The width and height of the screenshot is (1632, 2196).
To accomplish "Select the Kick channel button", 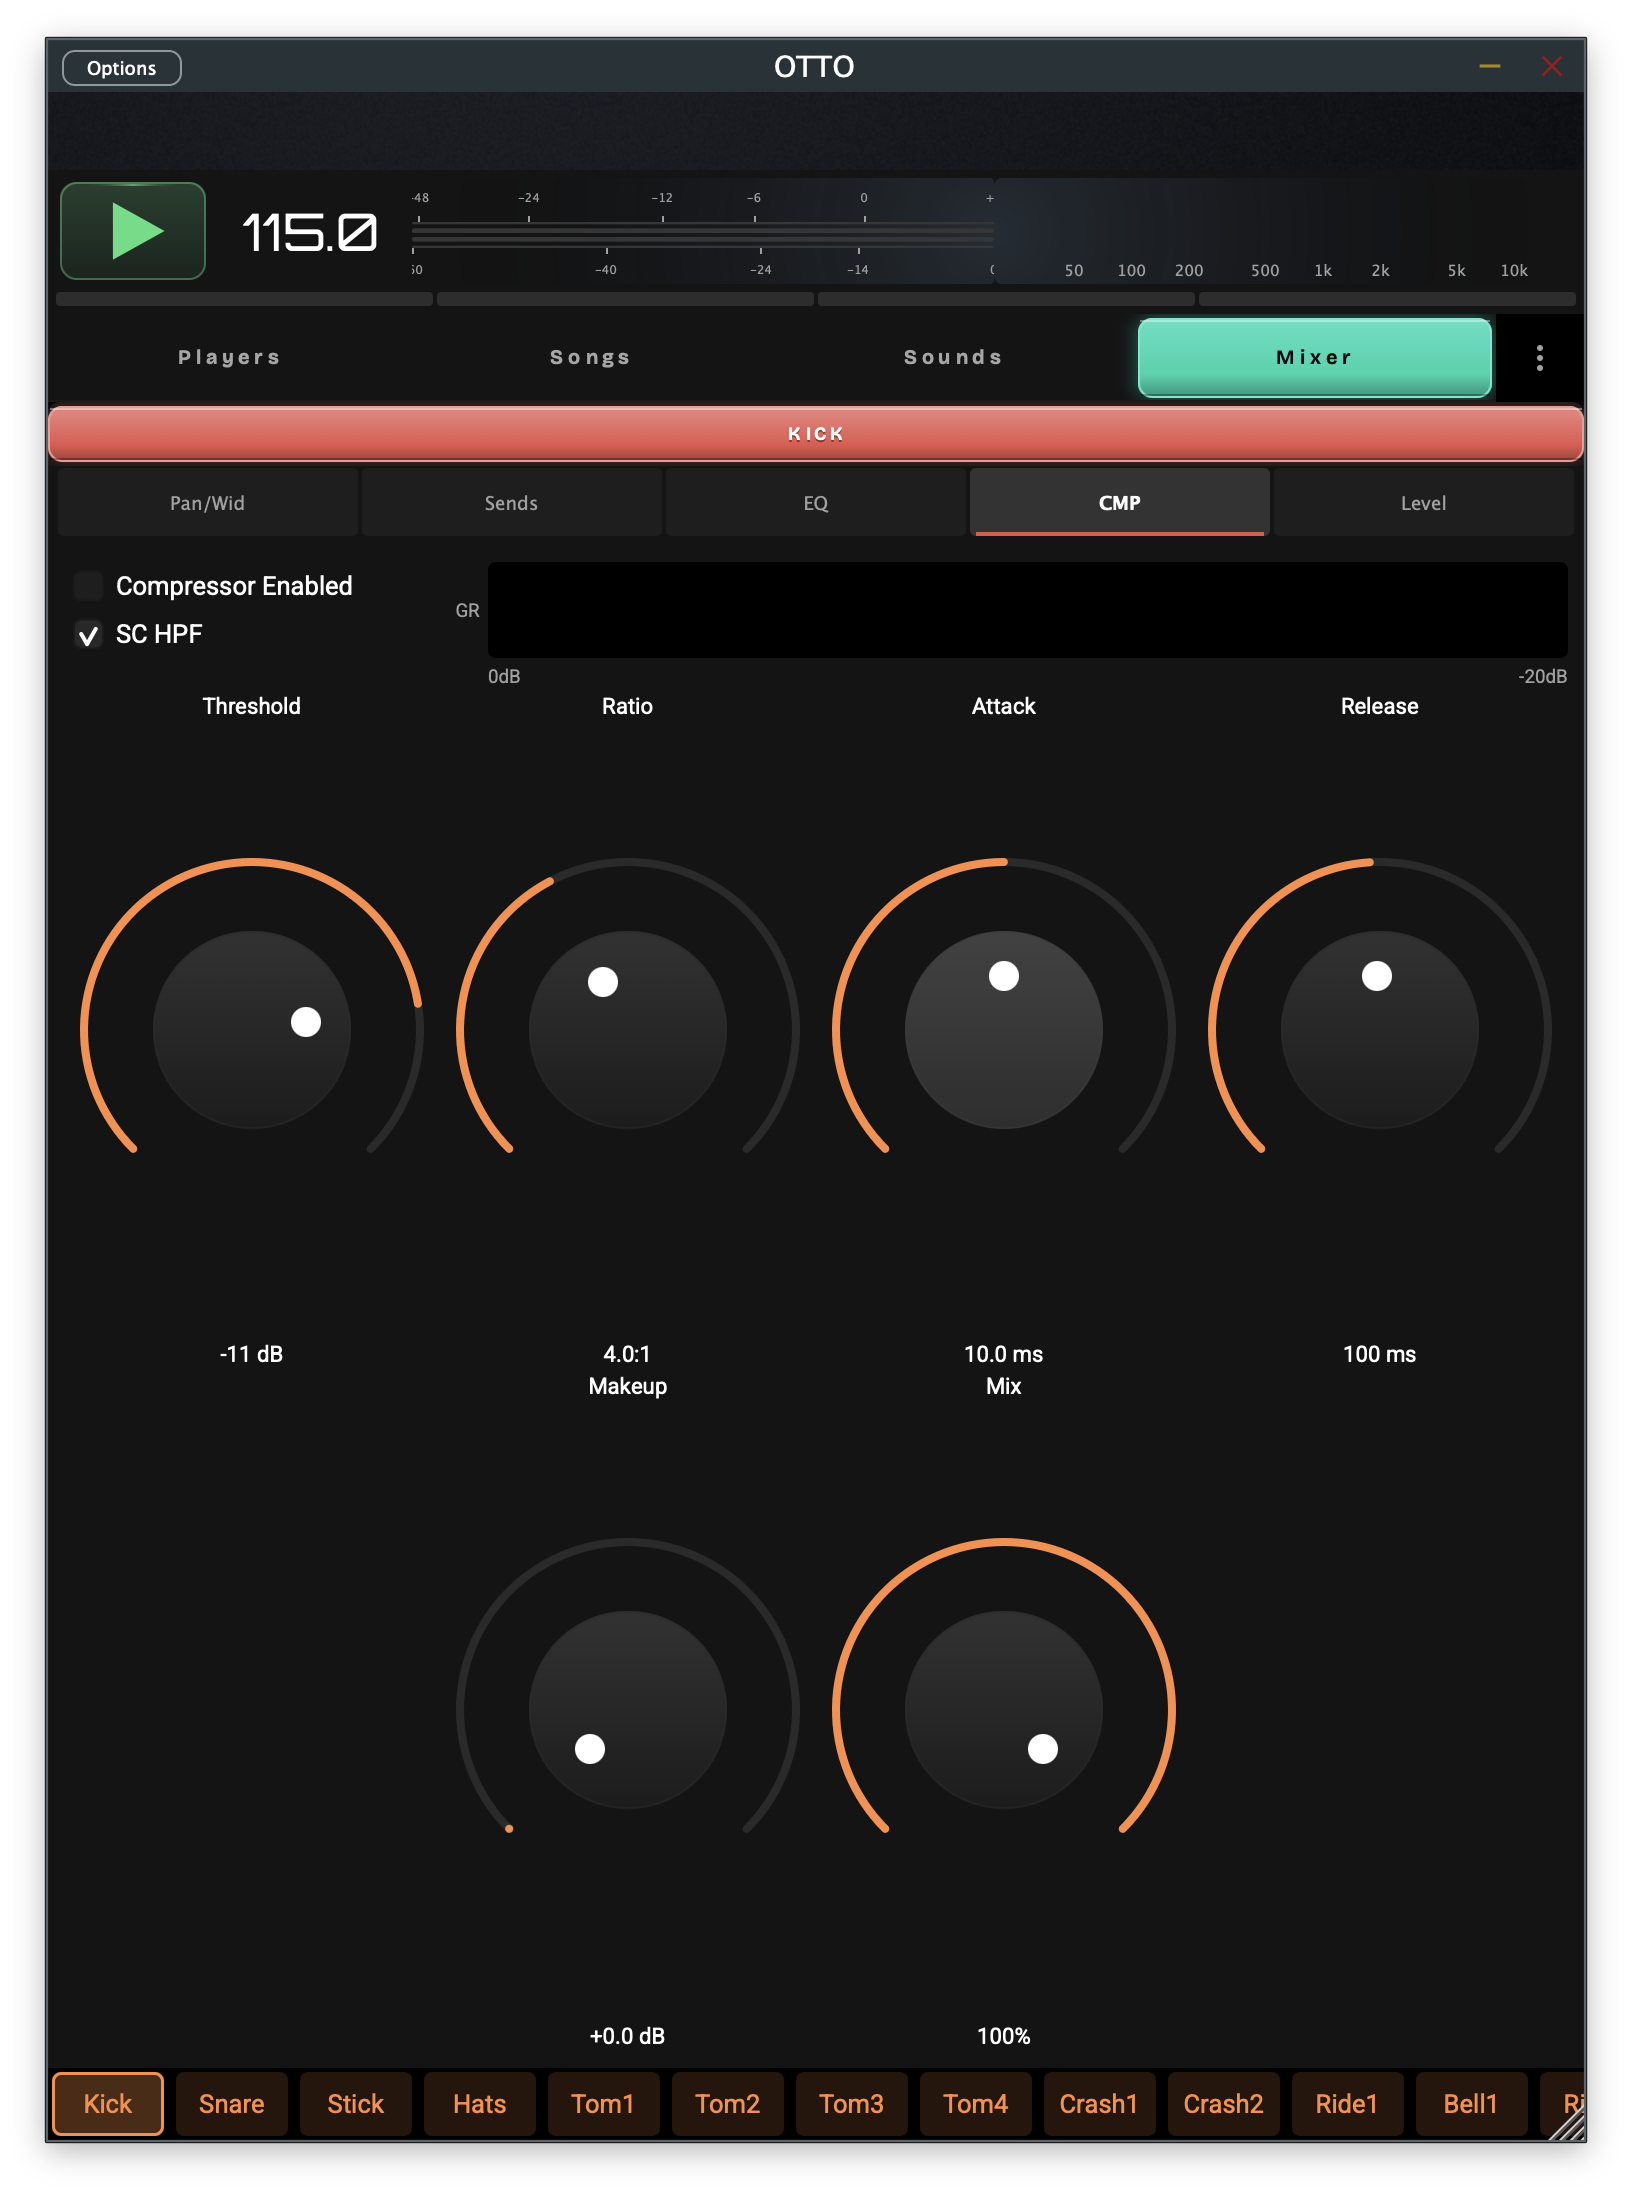I will tap(108, 2104).
